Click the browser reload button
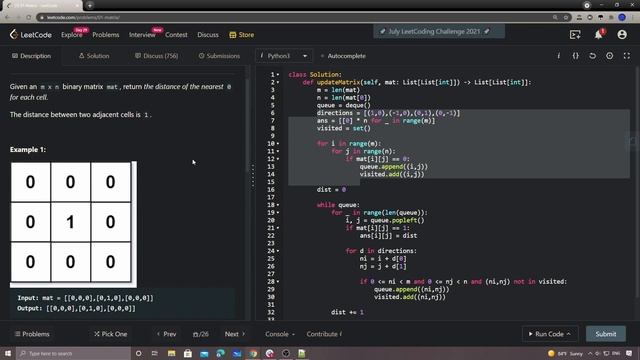 coord(29,18)
